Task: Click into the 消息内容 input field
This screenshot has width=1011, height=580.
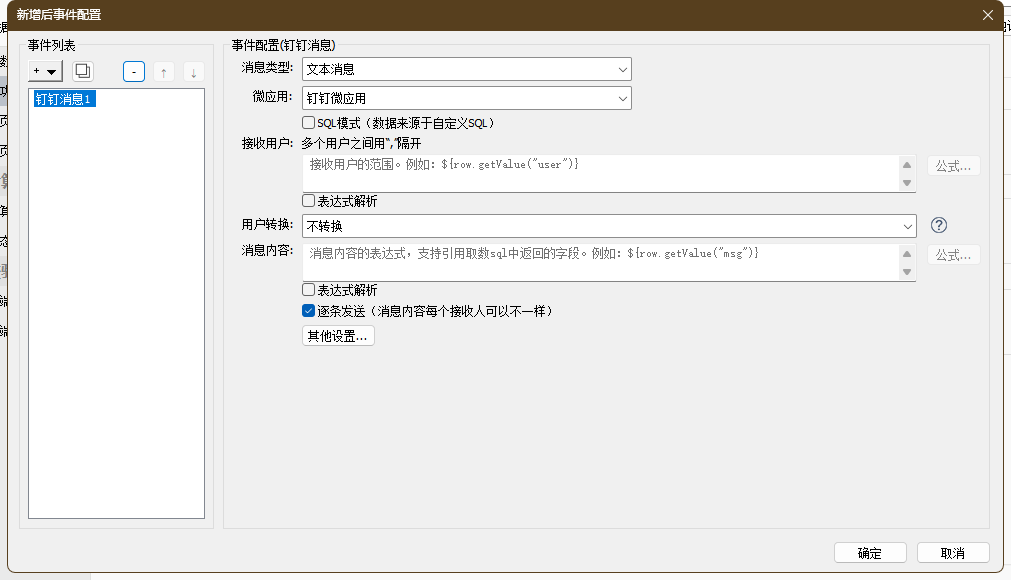Action: [x=600, y=263]
